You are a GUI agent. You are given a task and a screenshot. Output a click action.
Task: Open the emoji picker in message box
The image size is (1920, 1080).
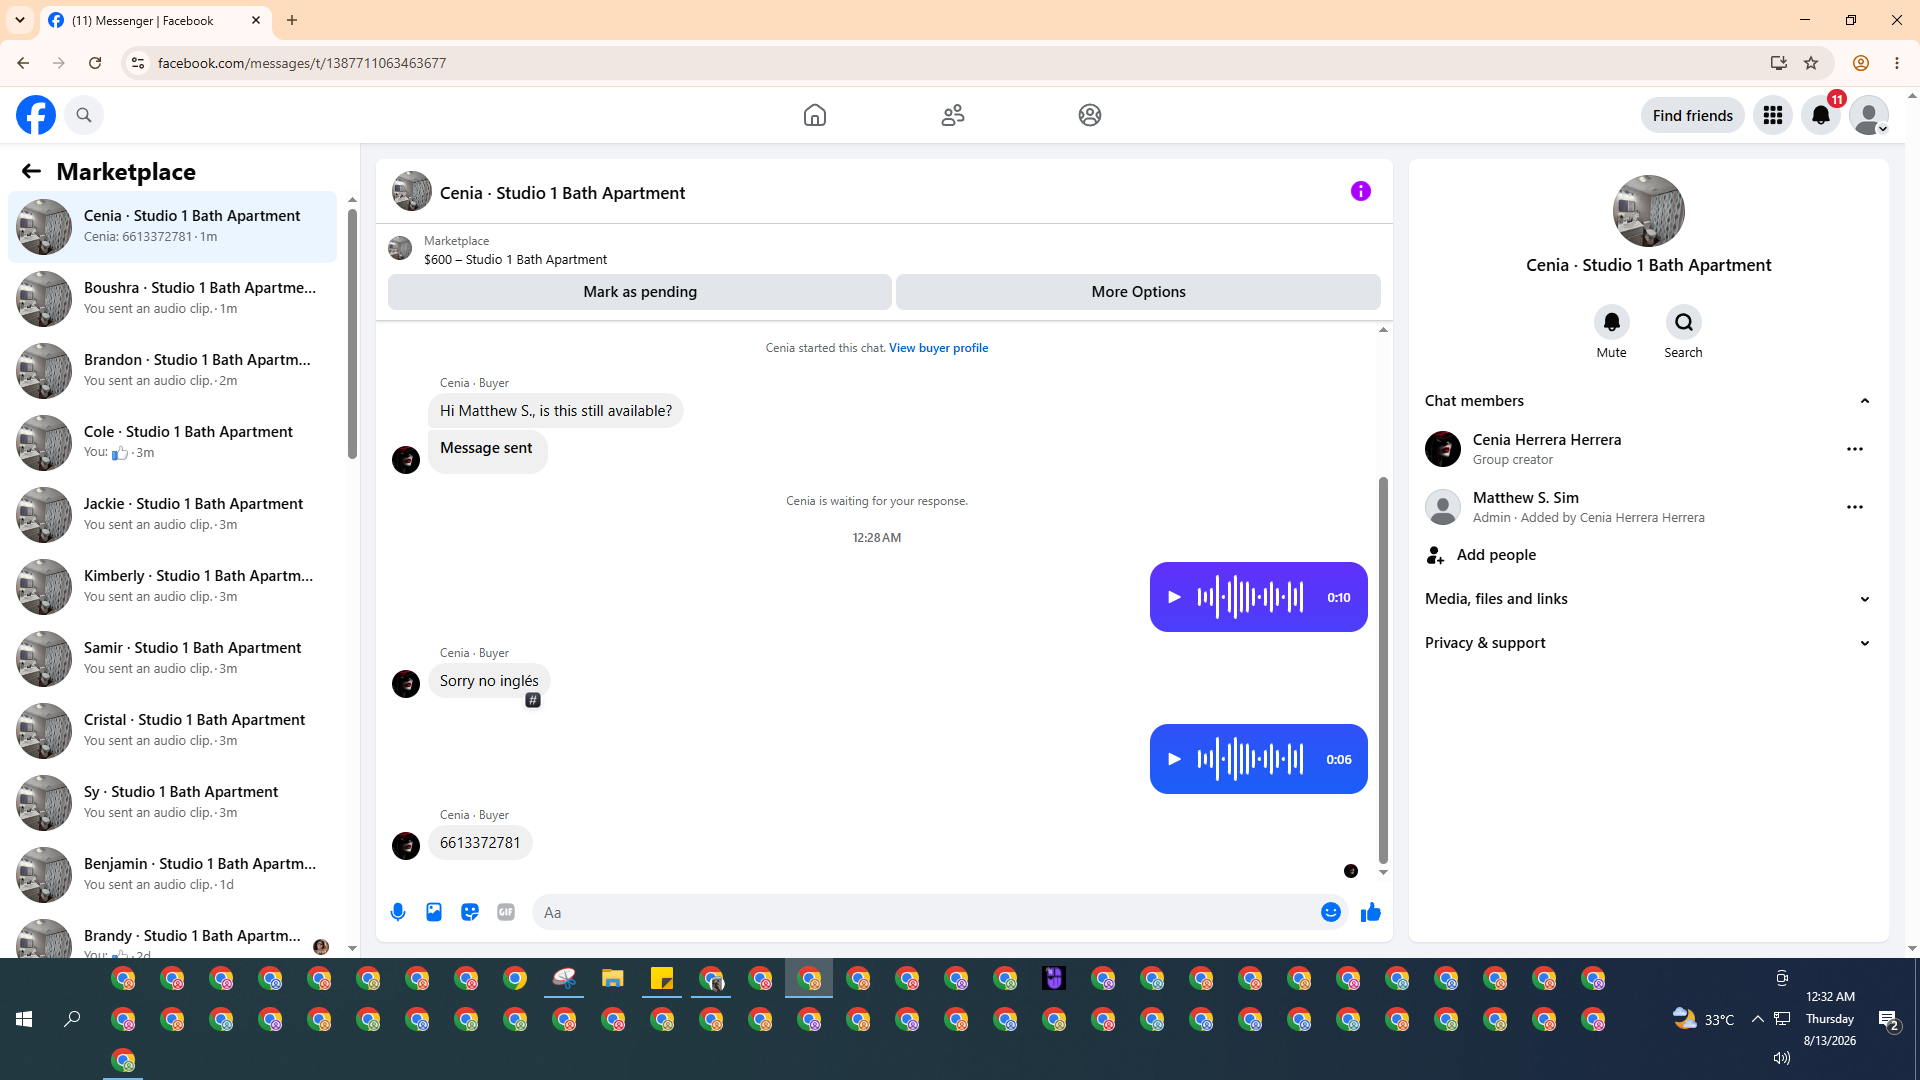[x=1331, y=912]
